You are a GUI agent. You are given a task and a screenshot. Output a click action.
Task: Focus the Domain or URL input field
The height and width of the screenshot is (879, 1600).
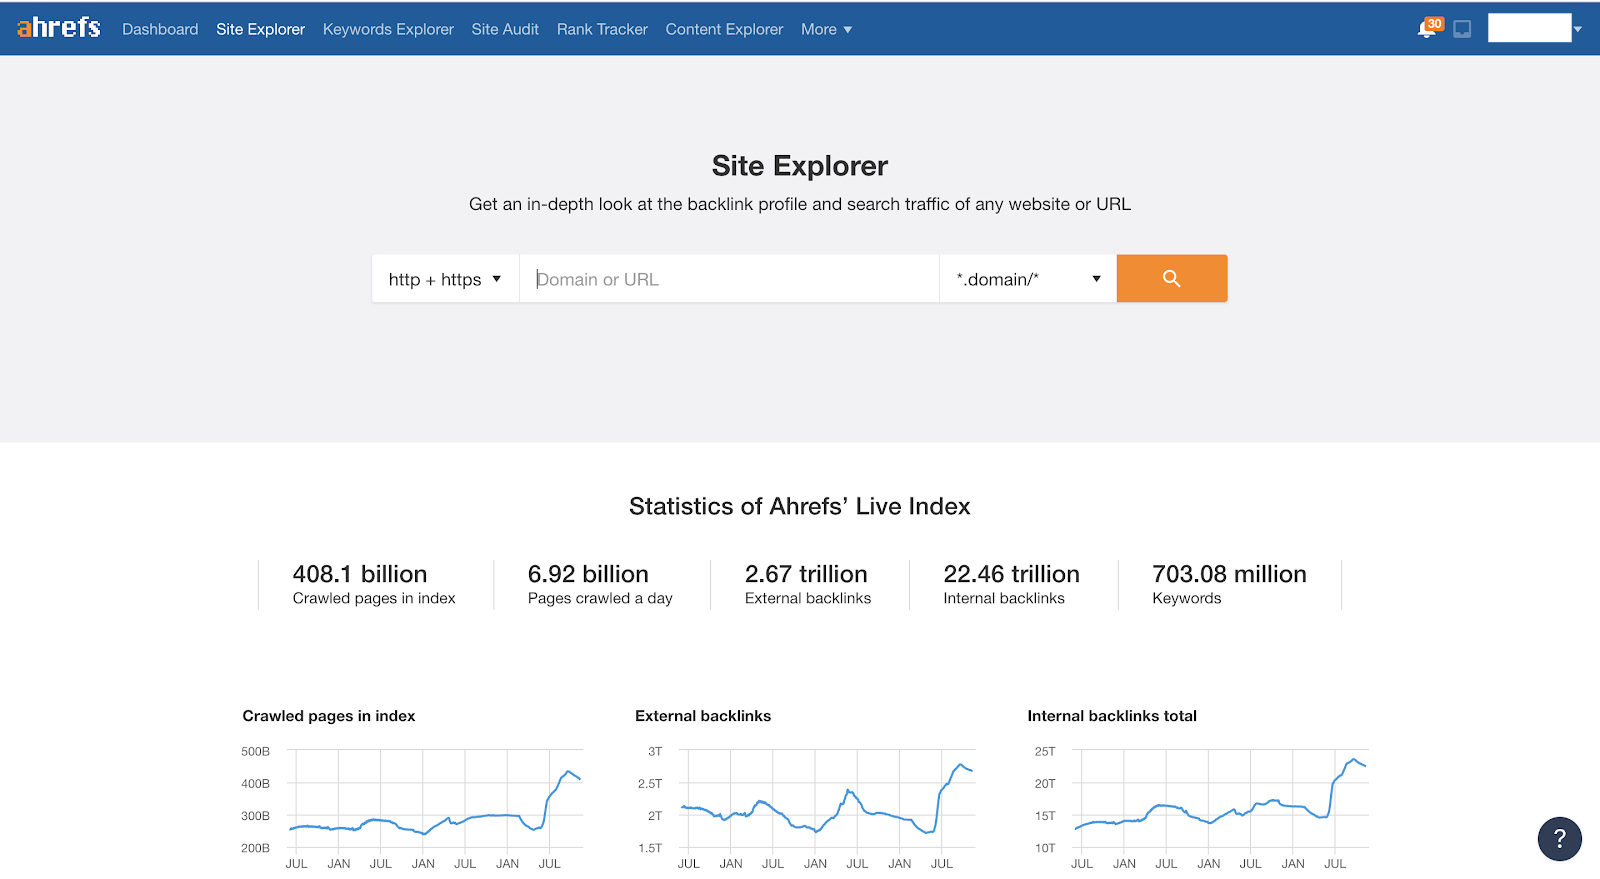coord(730,279)
